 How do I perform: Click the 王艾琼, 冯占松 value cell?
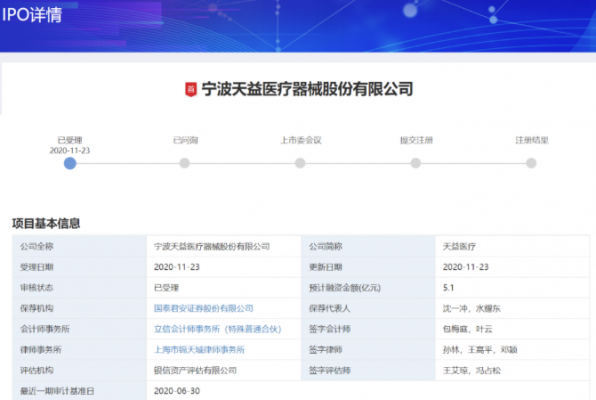click(513, 370)
